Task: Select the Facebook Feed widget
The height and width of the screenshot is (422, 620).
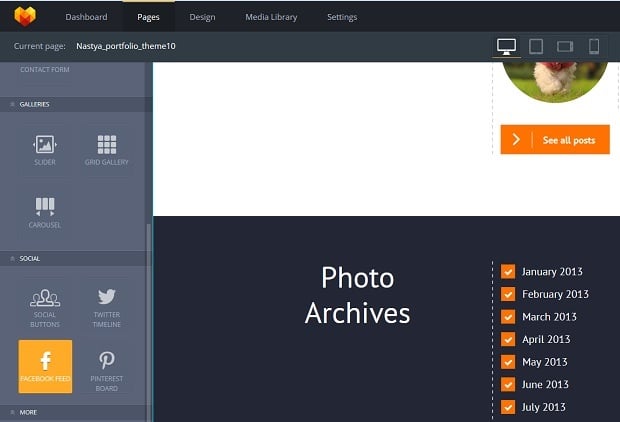Action: point(45,366)
